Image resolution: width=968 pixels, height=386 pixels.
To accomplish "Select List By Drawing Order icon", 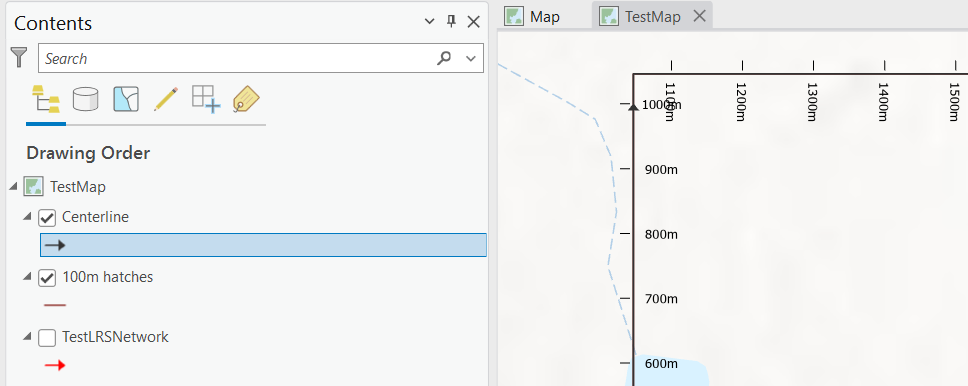I will (x=46, y=99).
